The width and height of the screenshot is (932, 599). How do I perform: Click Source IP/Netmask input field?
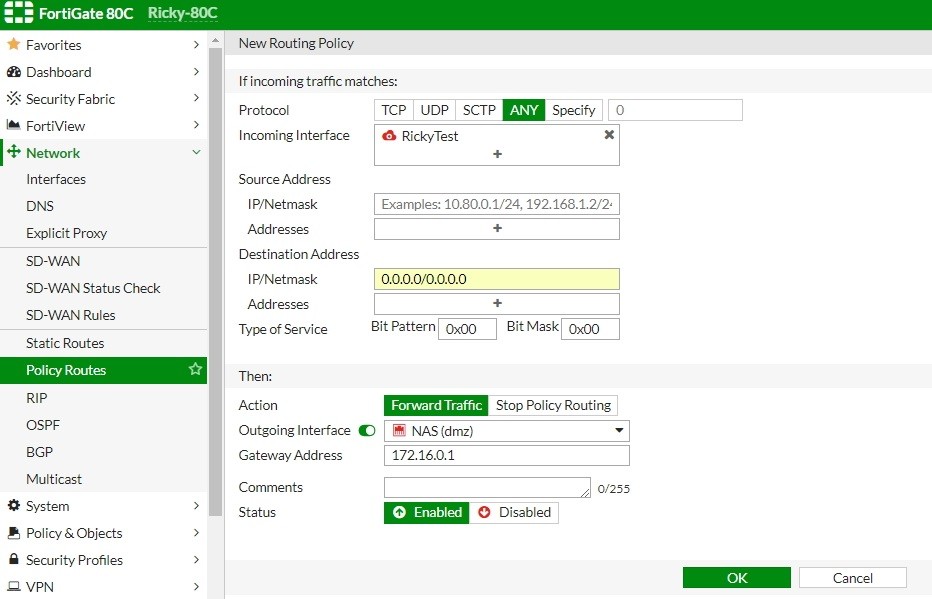coord(497,204)
